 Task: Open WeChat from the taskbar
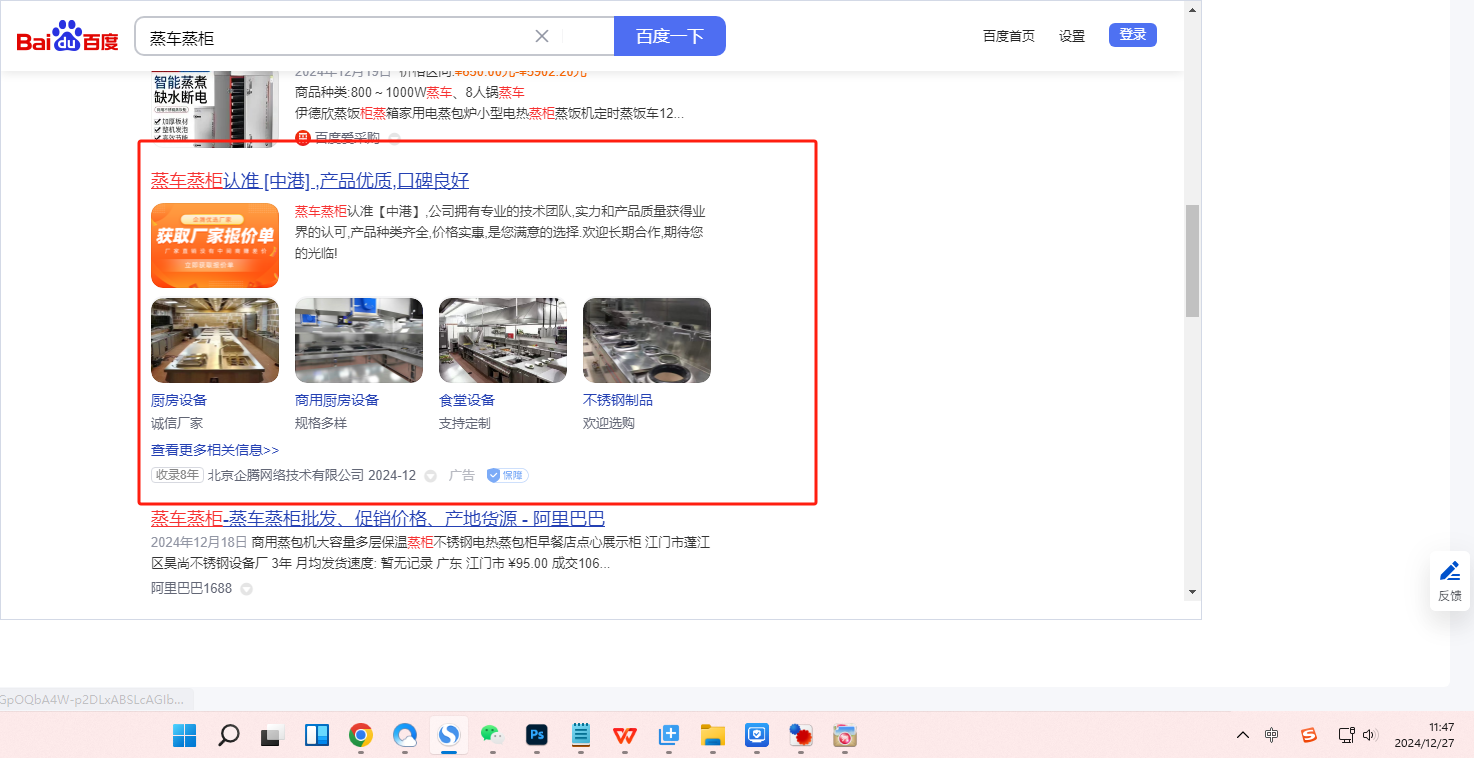point(490,736)
